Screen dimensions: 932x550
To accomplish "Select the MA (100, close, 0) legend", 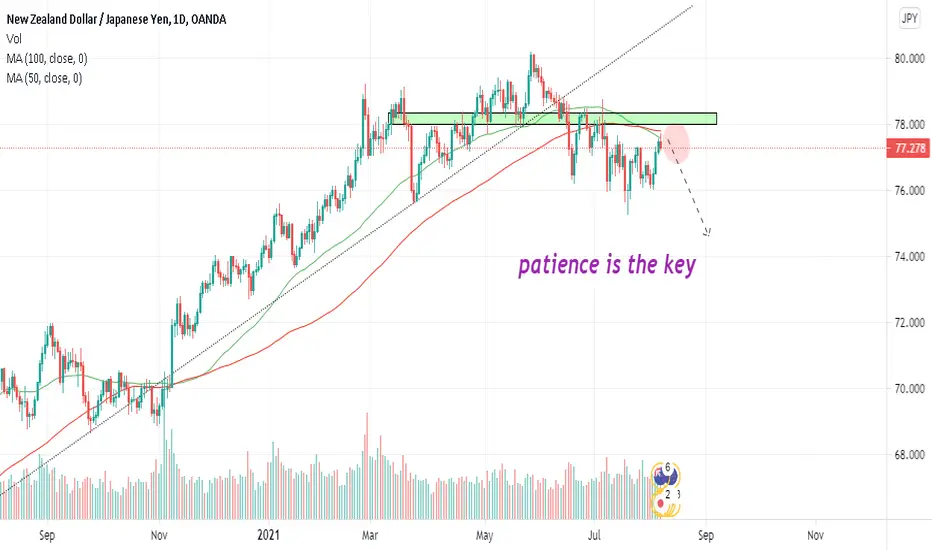I will tap(46, 58).
